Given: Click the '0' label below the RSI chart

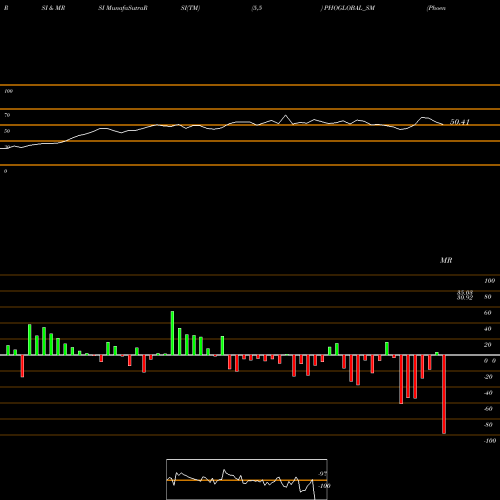Looking at the screenshot, I should 5,171.
